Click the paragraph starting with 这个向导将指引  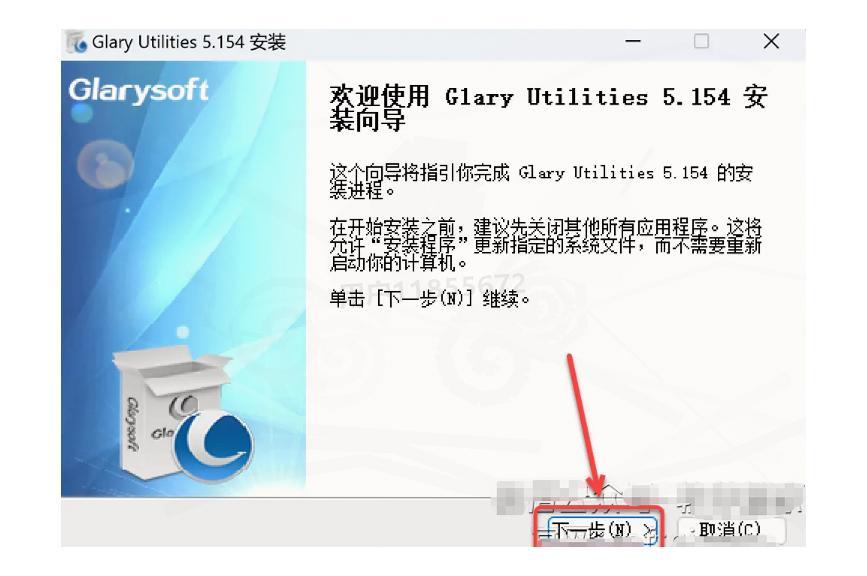pyautogui.click(x=541, y=181)
